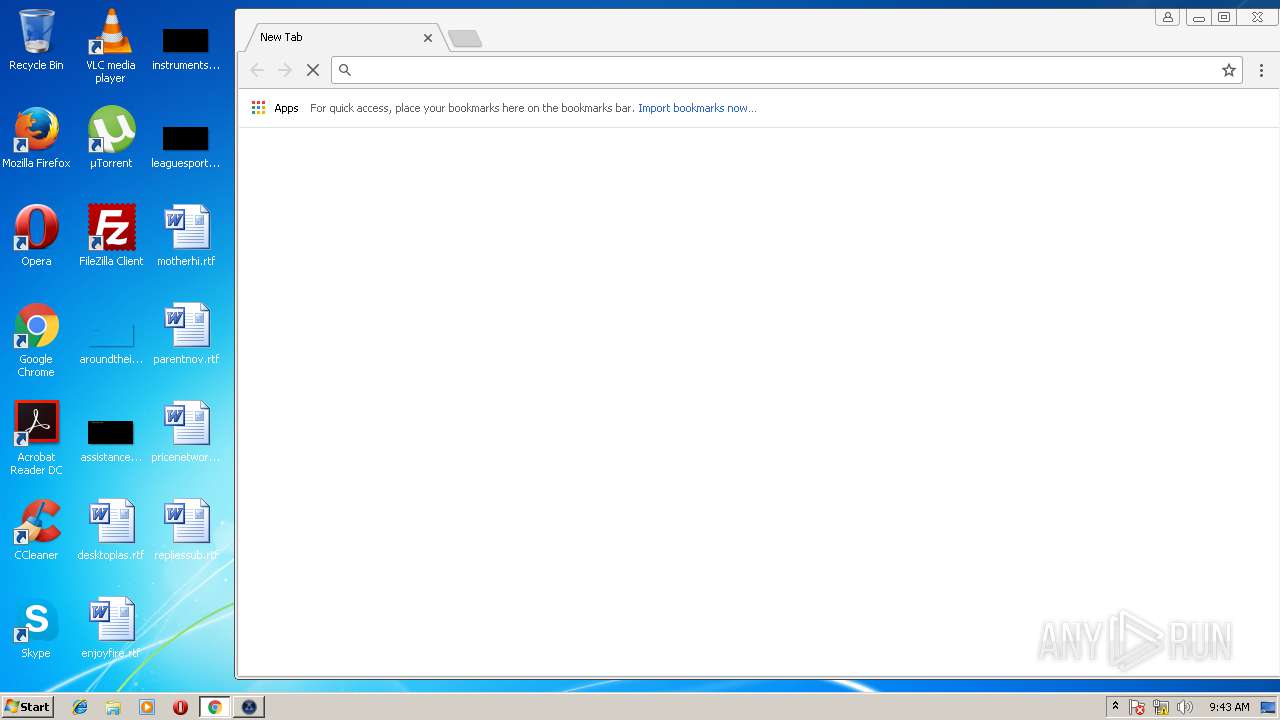Close the New Tab tab
1280x720 pixels.
click(x=428, y=38)
